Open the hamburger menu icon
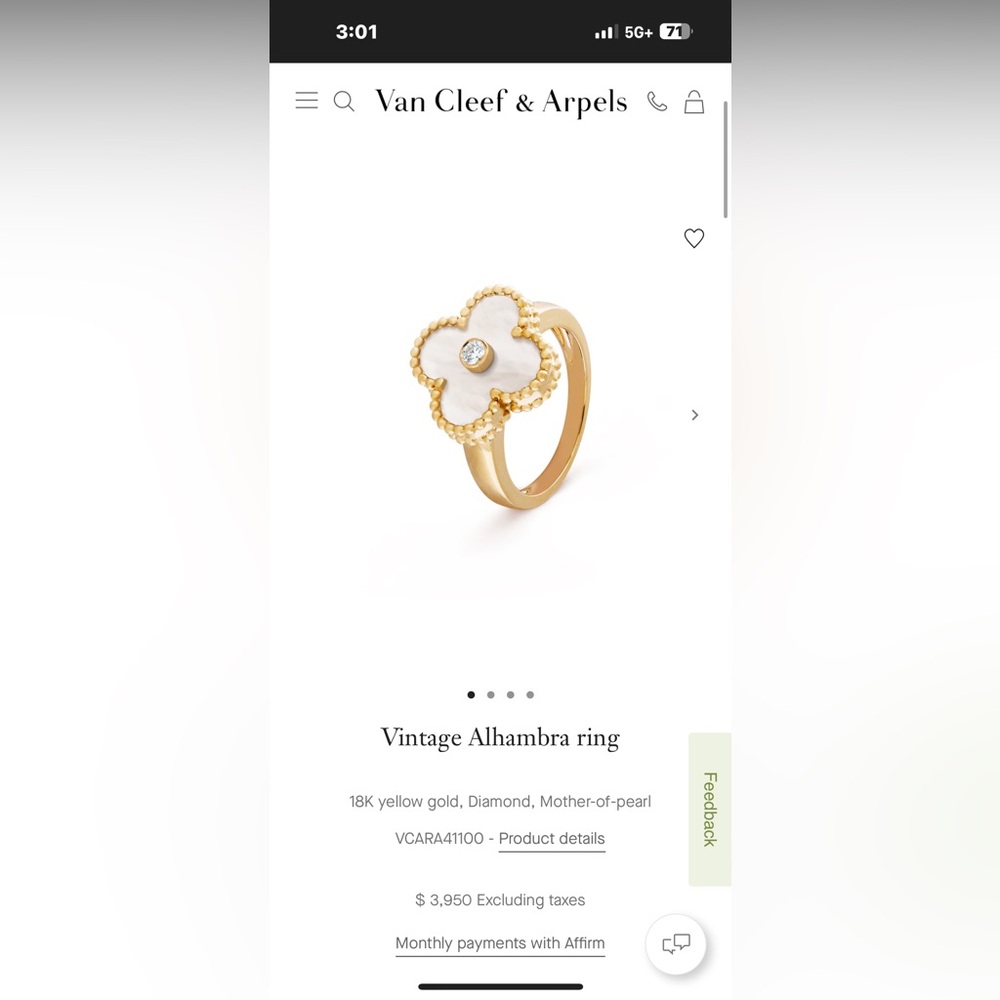 click(306, 101)
